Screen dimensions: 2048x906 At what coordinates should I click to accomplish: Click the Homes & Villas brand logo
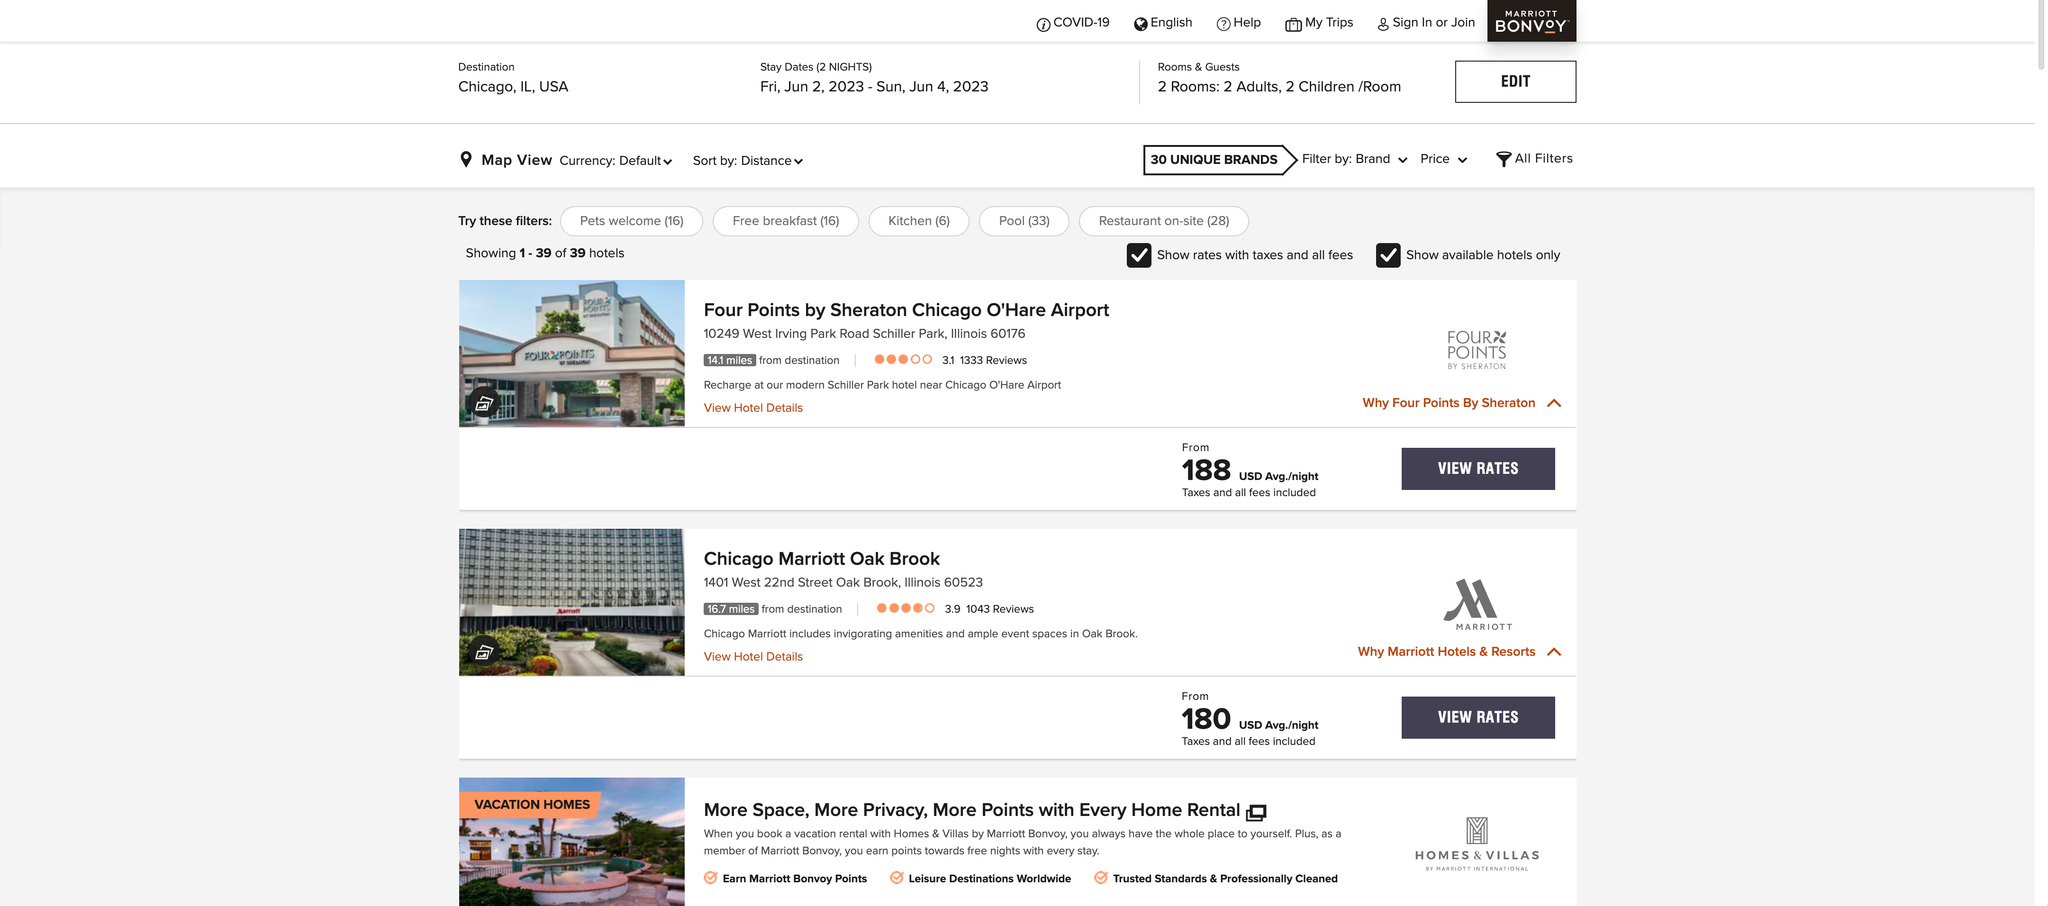pos(1477,844)
